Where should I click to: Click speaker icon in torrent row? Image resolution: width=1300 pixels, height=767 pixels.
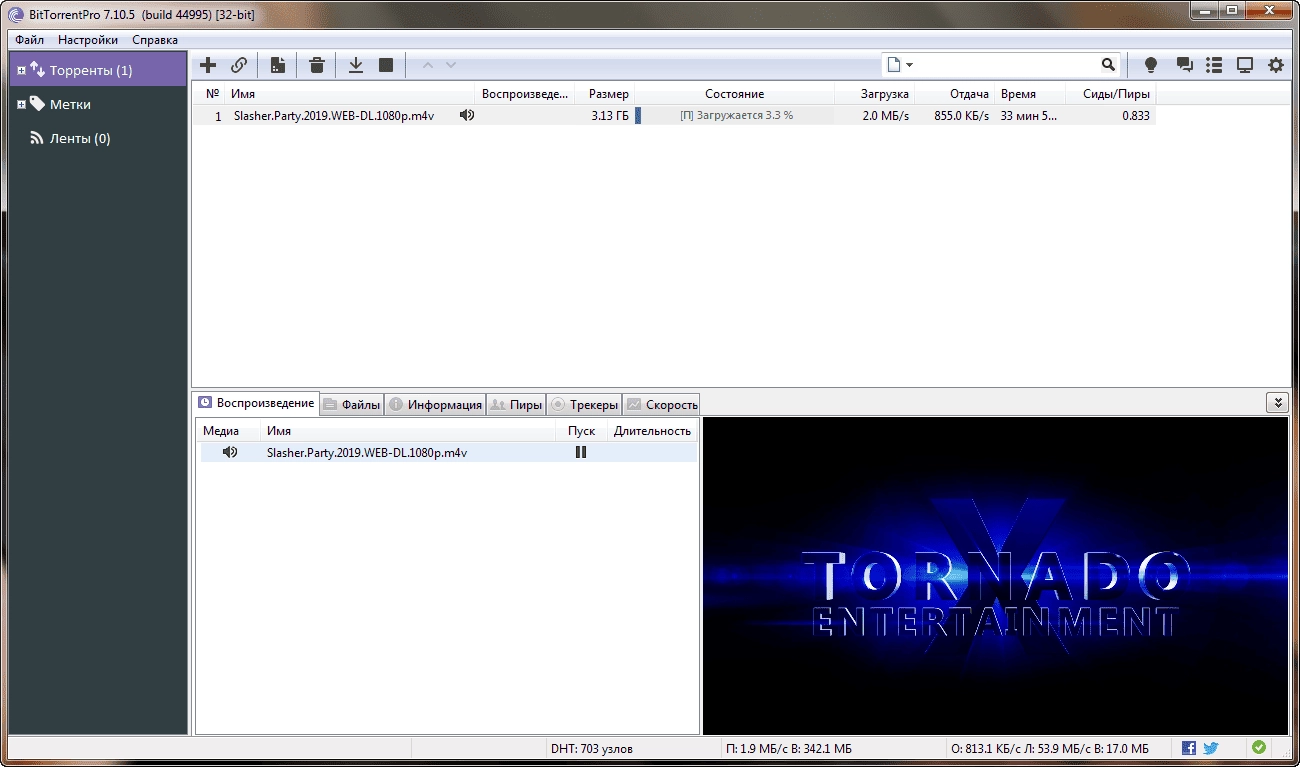click(x=467, y=115)
